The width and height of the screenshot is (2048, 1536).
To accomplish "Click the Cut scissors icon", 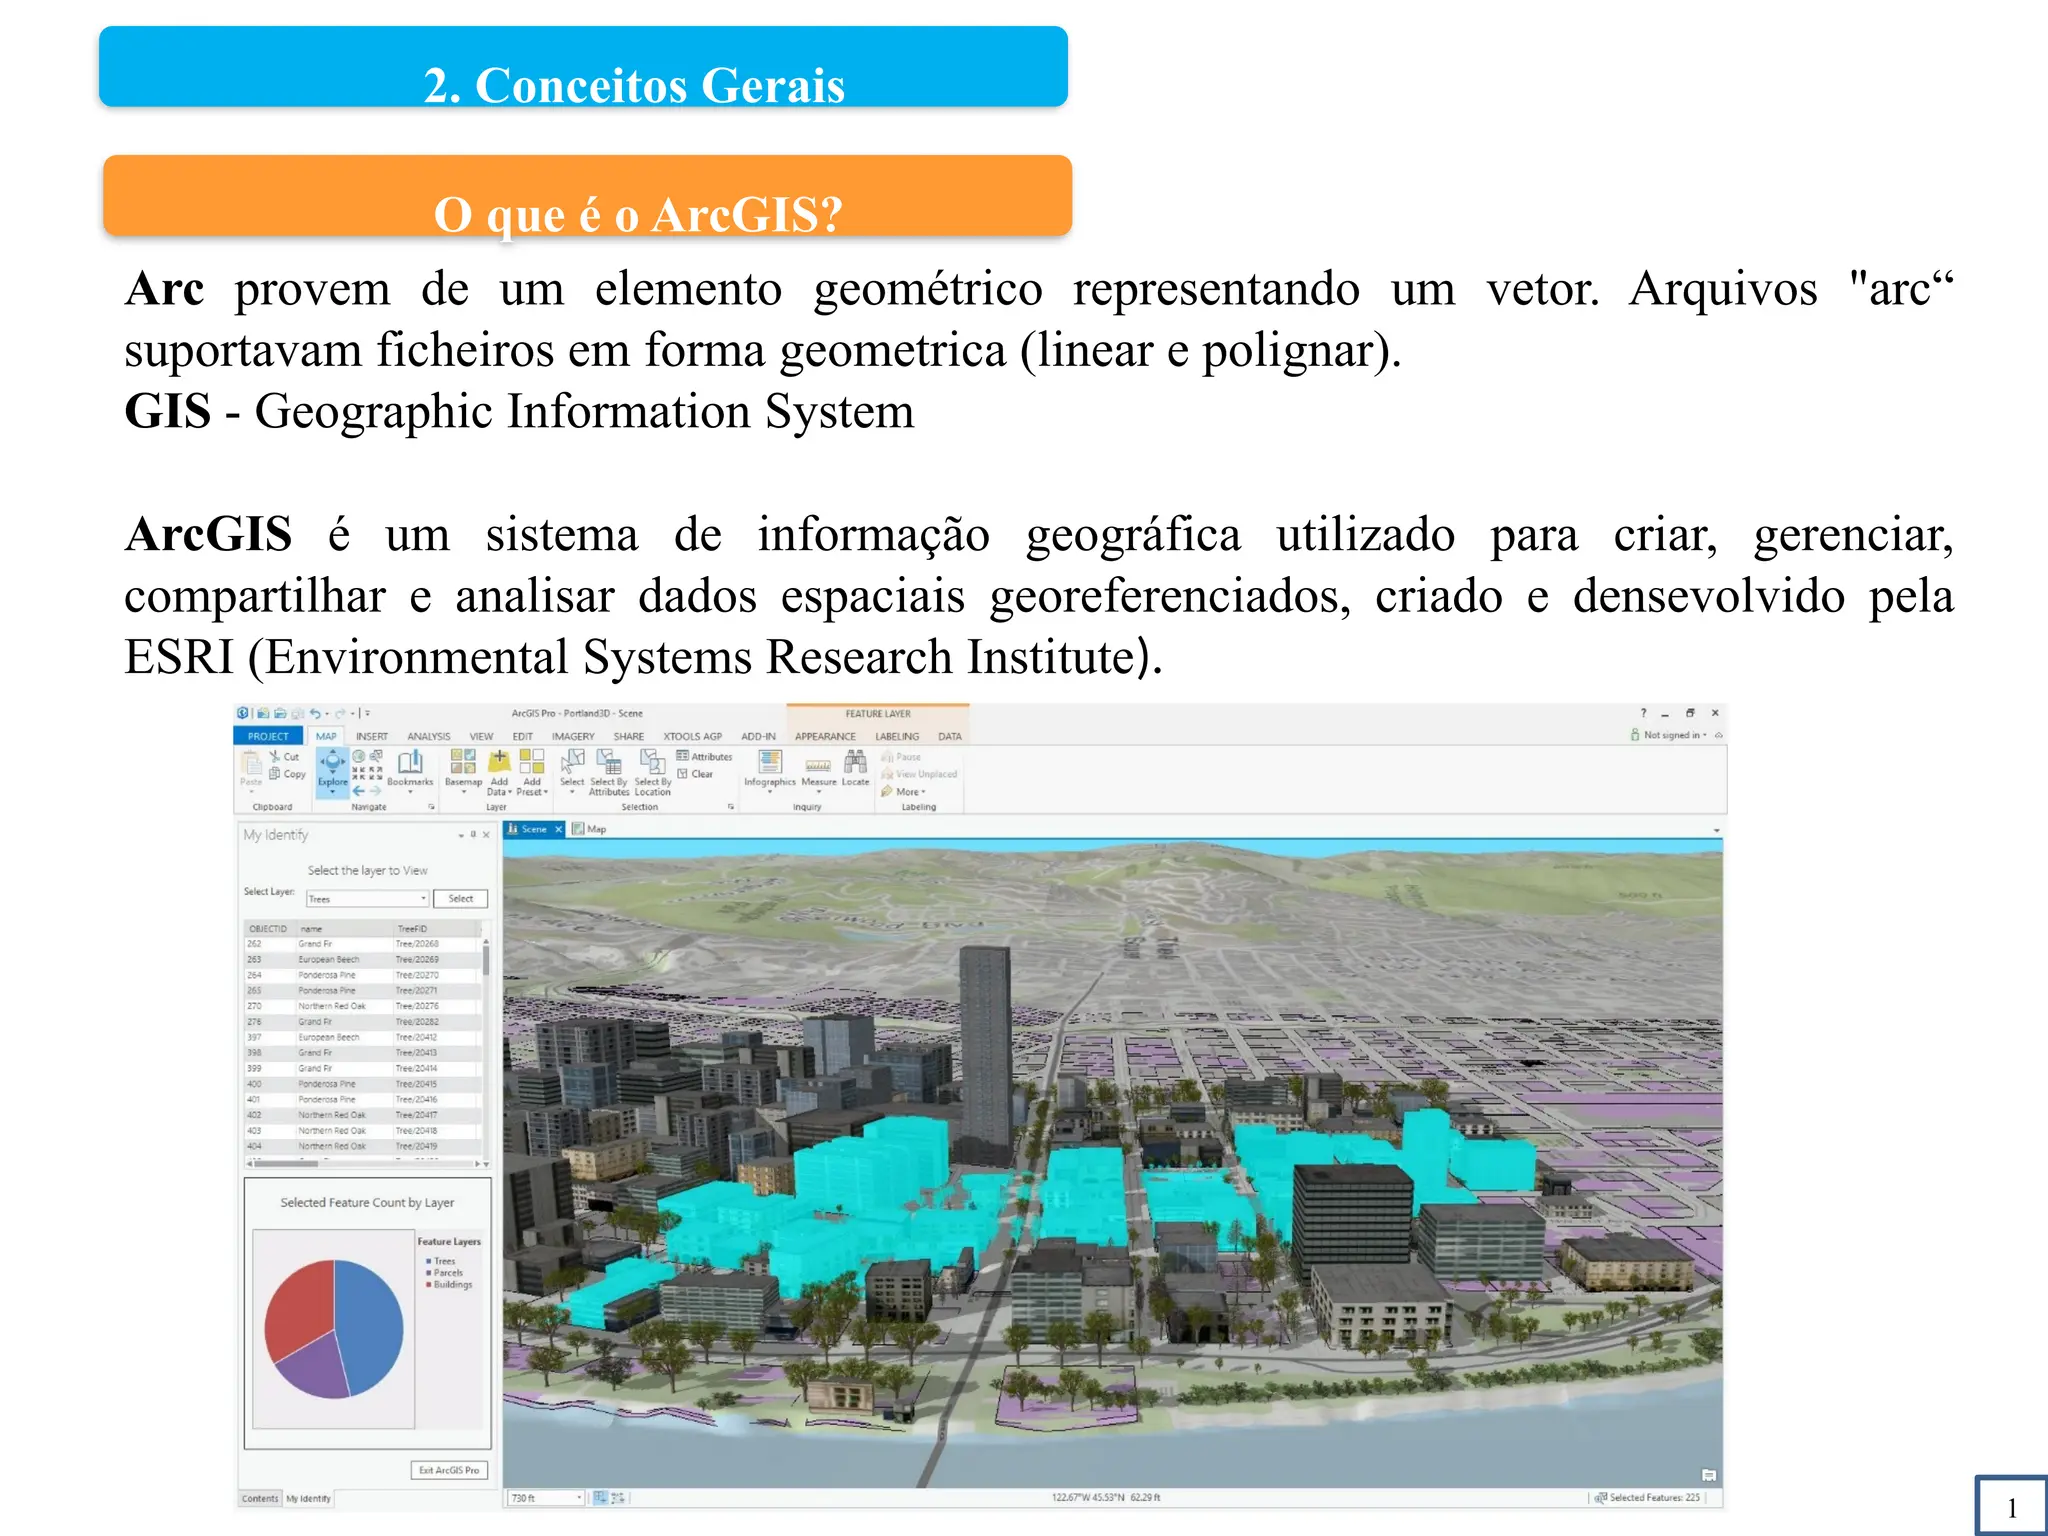I will 274,757.
